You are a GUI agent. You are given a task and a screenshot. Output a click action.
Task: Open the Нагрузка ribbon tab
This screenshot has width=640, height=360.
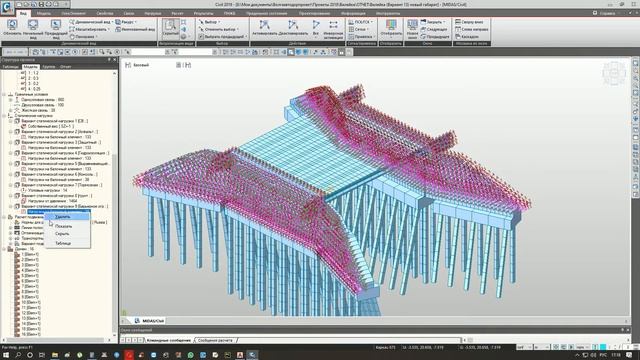pyautogui.click(x=153, y=13)
